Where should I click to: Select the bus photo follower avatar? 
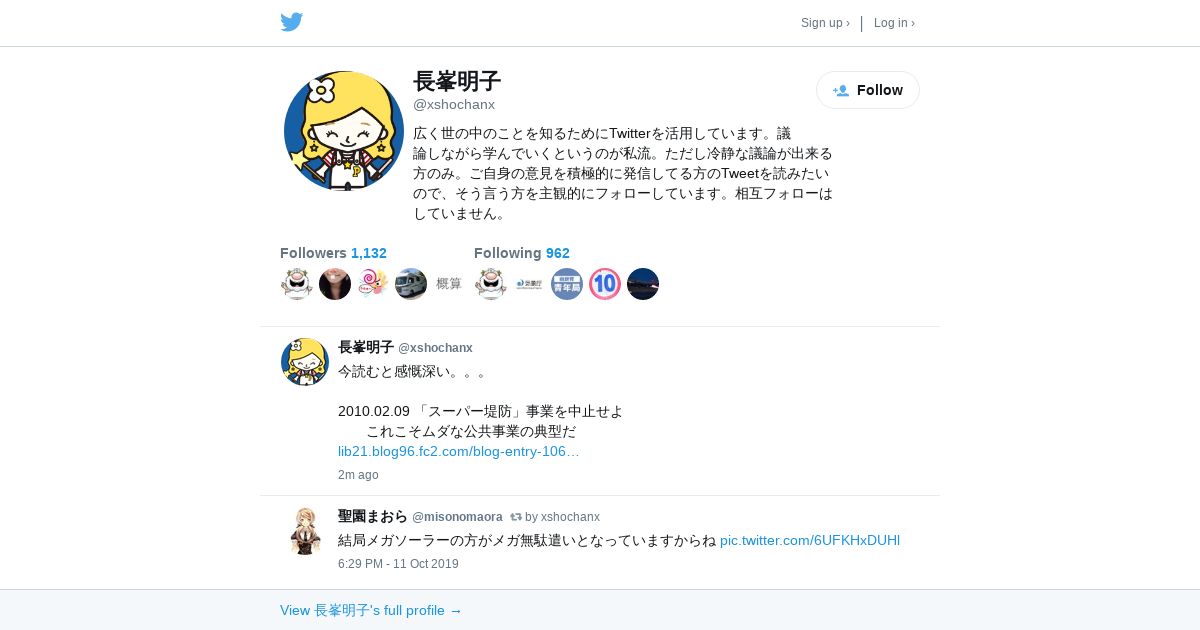tap(411, 284)
